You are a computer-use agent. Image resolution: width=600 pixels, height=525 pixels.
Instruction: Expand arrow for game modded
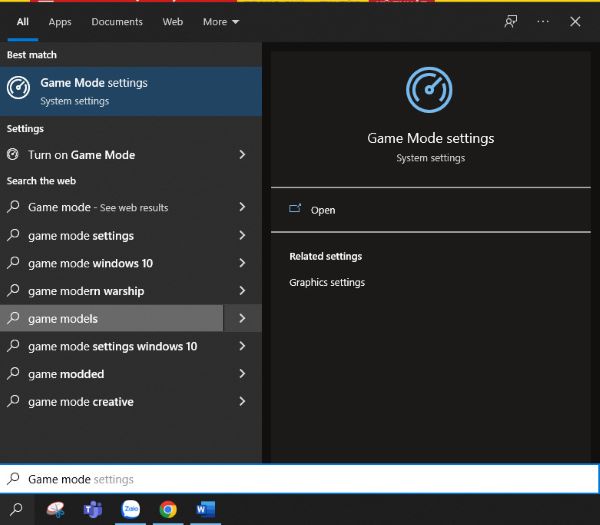tap(242, 373)
